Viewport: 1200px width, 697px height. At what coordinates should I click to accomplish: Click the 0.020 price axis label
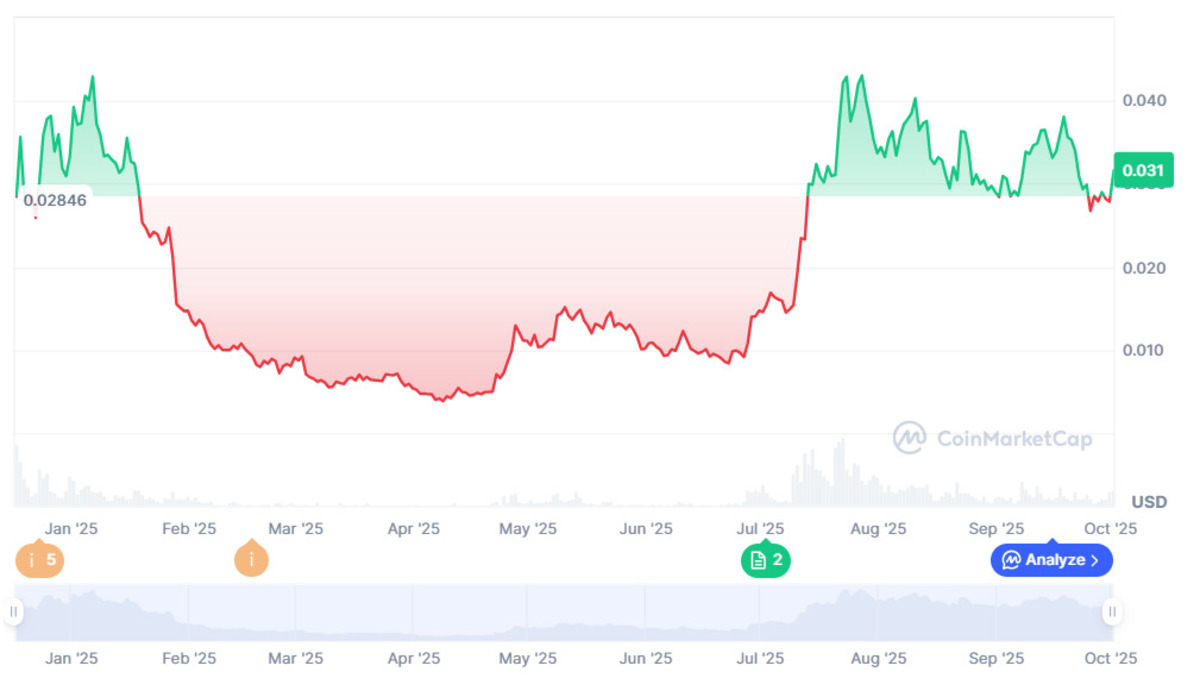(x=1143, y=268)
